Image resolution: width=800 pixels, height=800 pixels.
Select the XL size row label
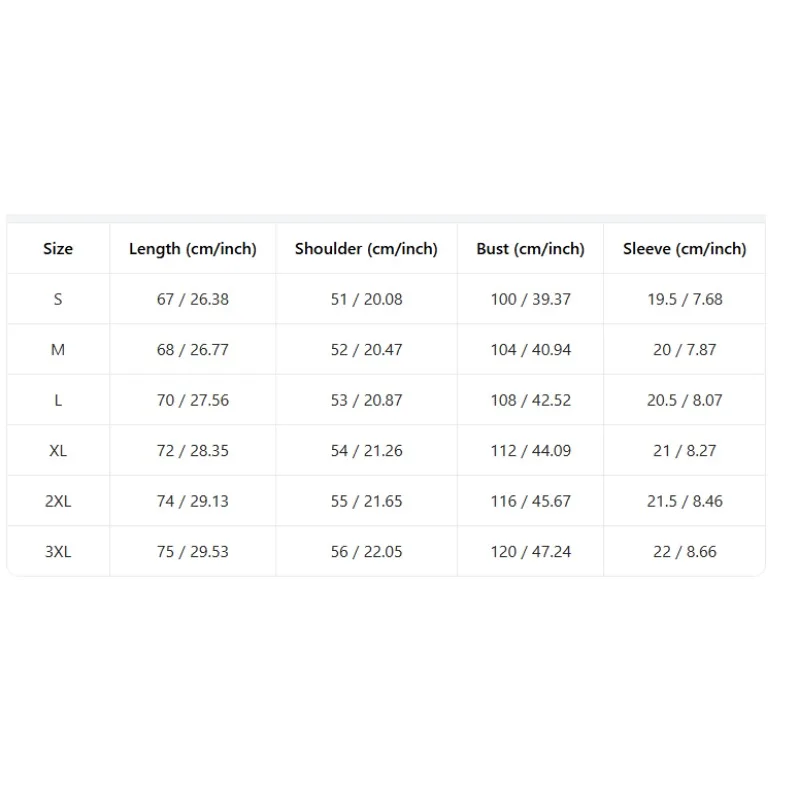click(x=58, y=451)
